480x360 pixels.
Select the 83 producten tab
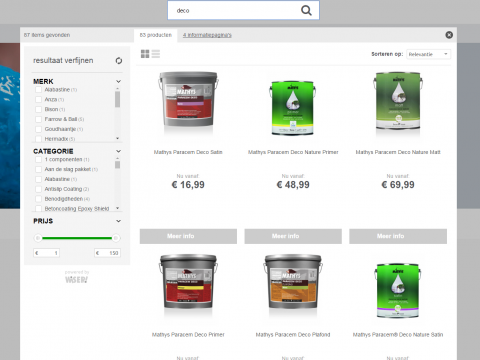click(x=156, y=35)
